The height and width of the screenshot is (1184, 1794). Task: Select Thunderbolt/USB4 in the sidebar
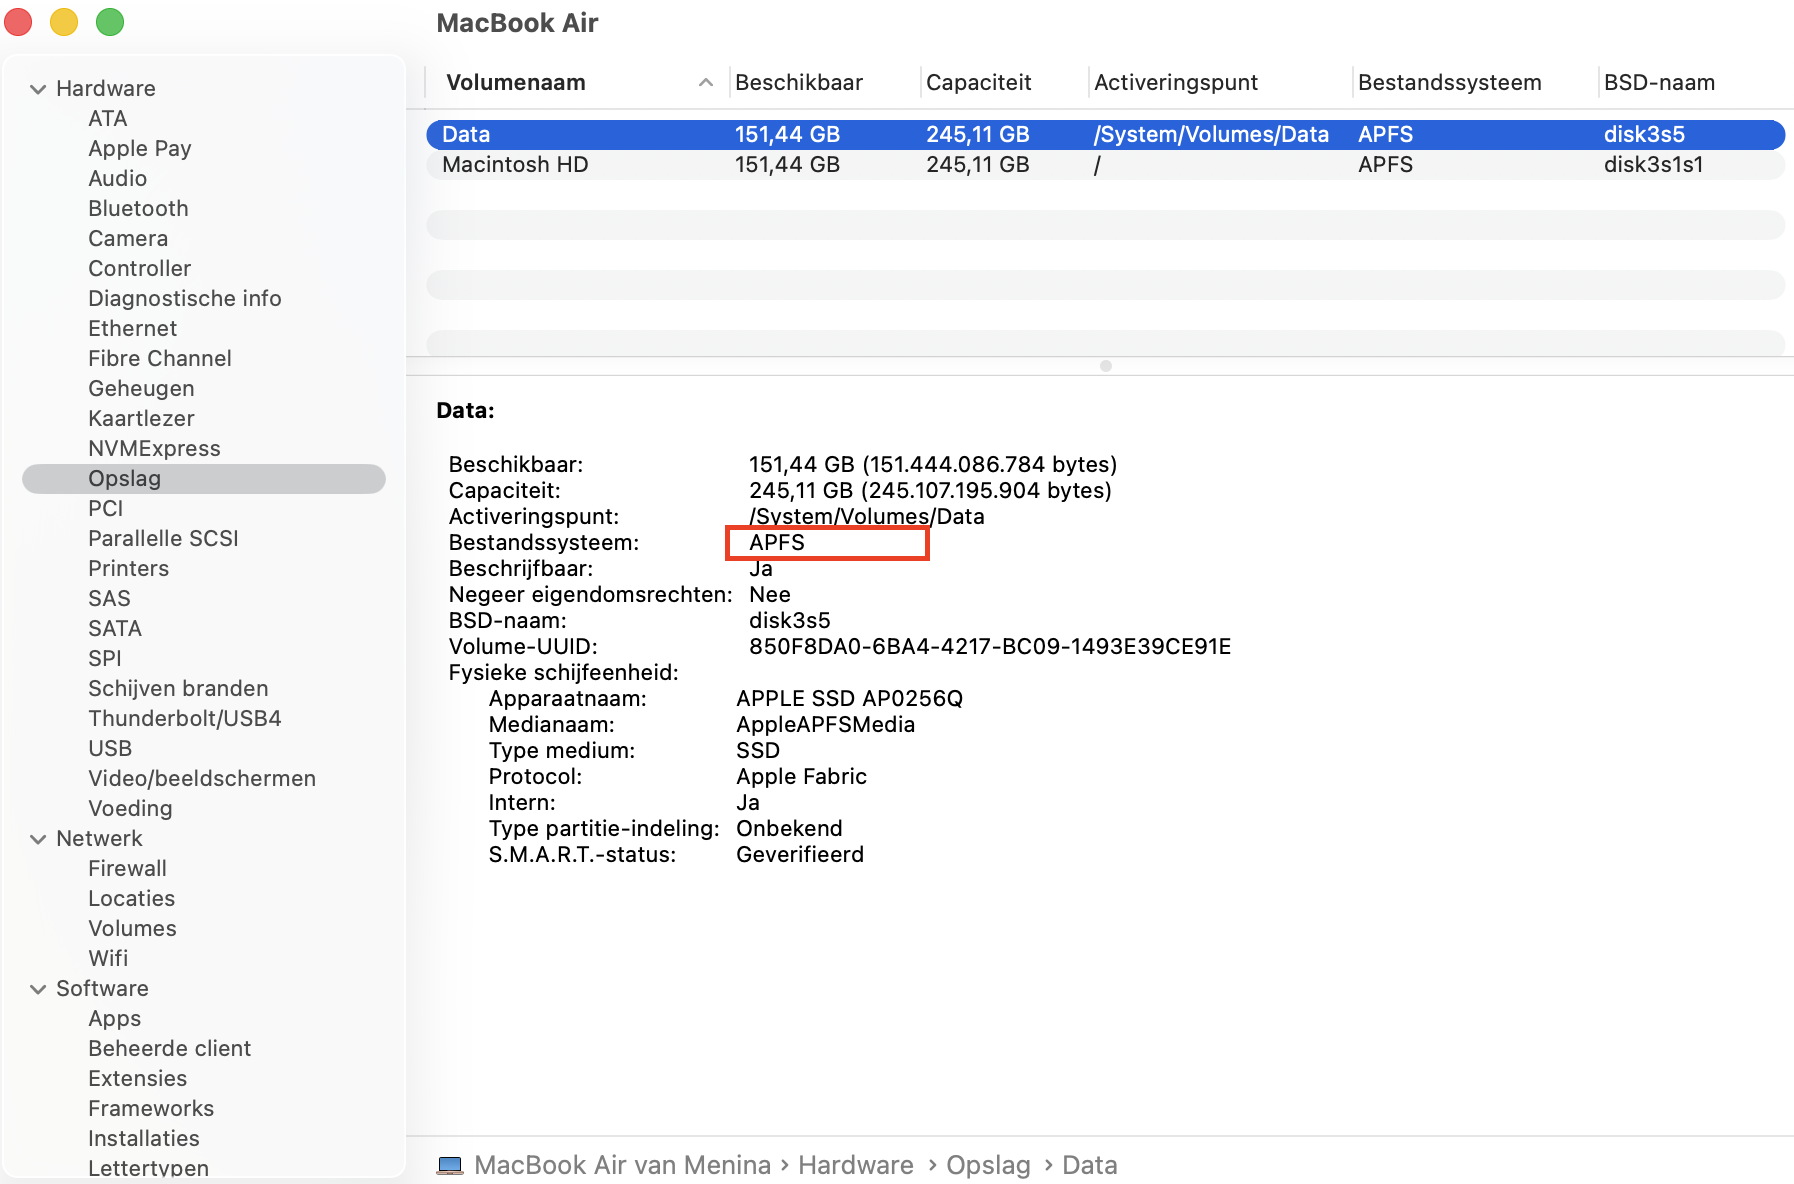point(184,718)
